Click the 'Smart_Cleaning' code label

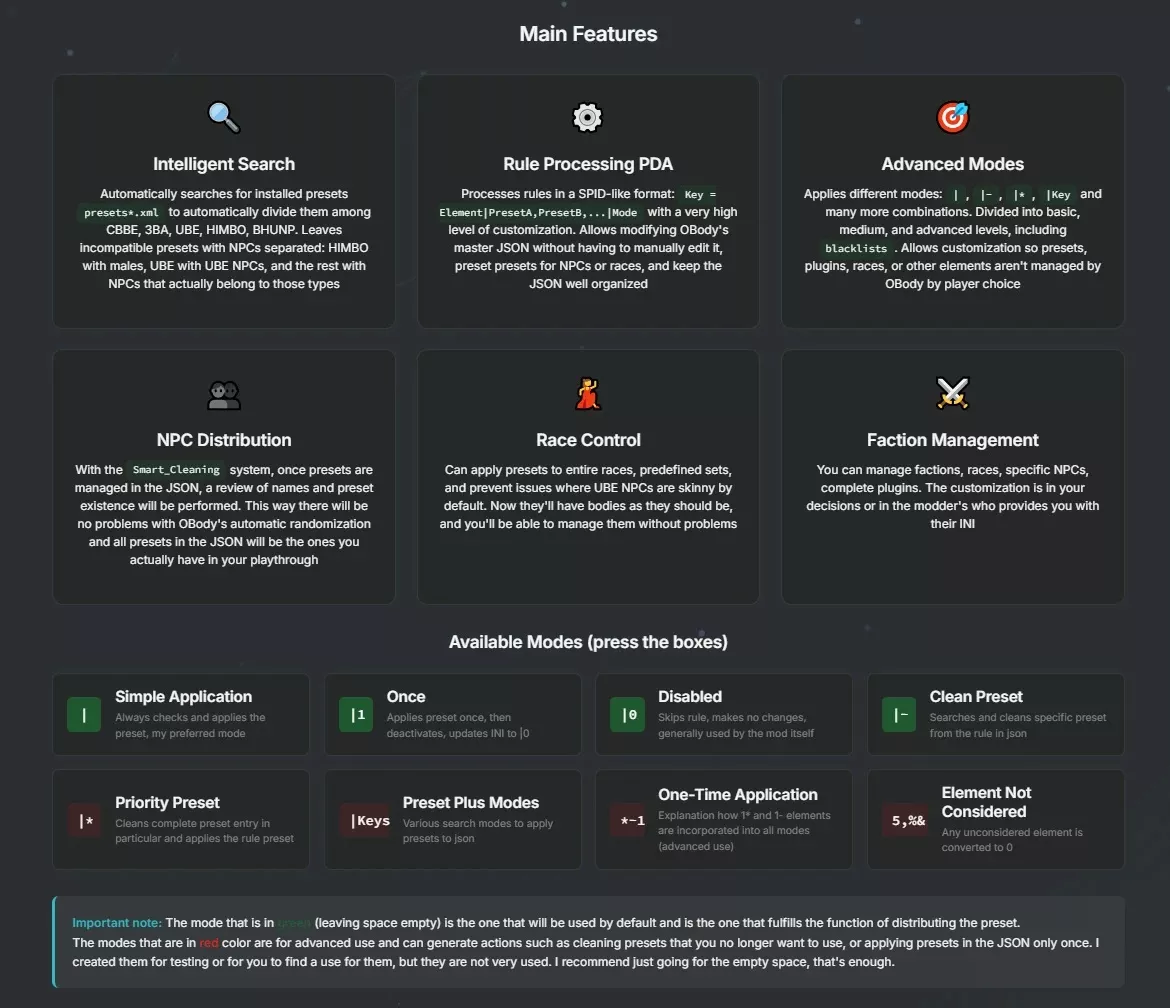tap(176, 469)
